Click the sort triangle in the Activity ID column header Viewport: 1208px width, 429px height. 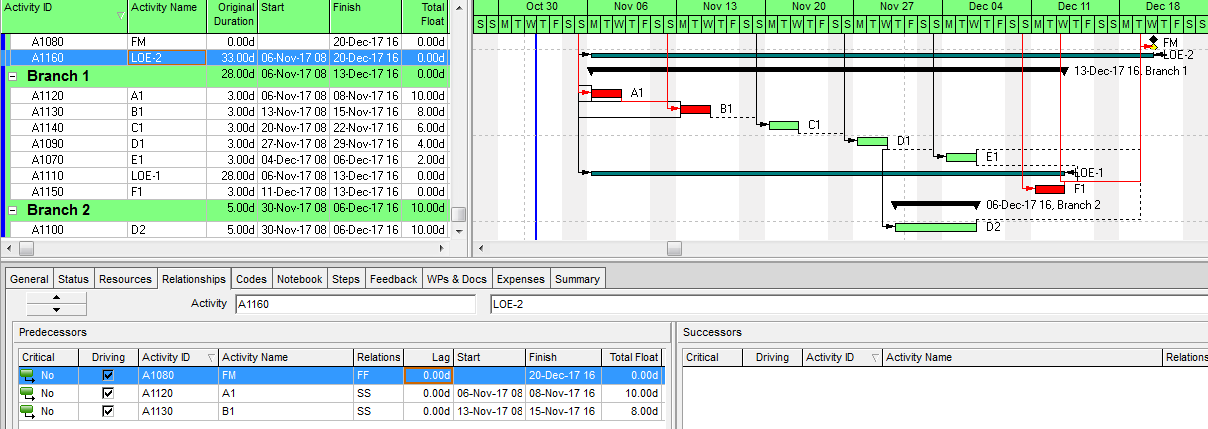click(x=120, y=16)
